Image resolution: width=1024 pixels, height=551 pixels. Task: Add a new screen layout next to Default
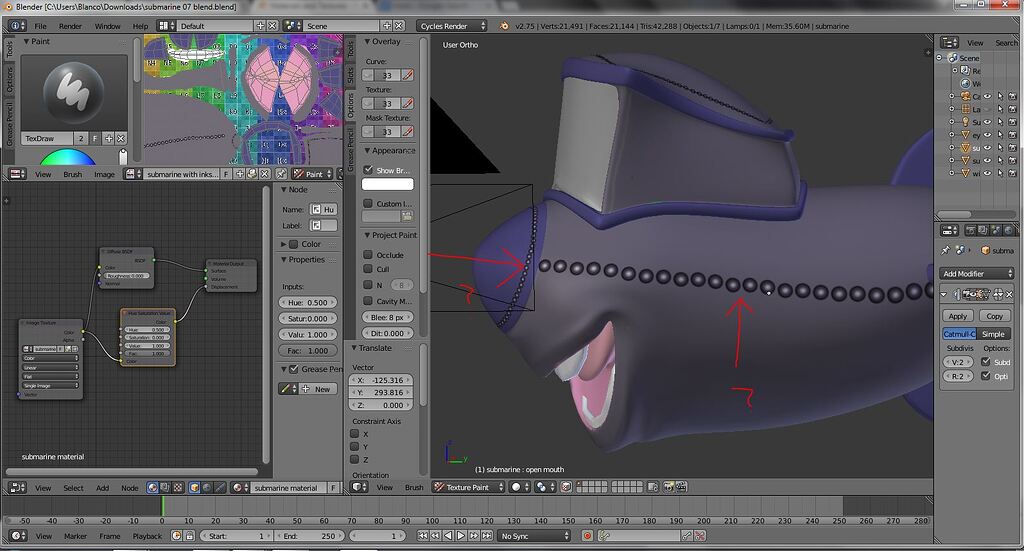[261, 26]
